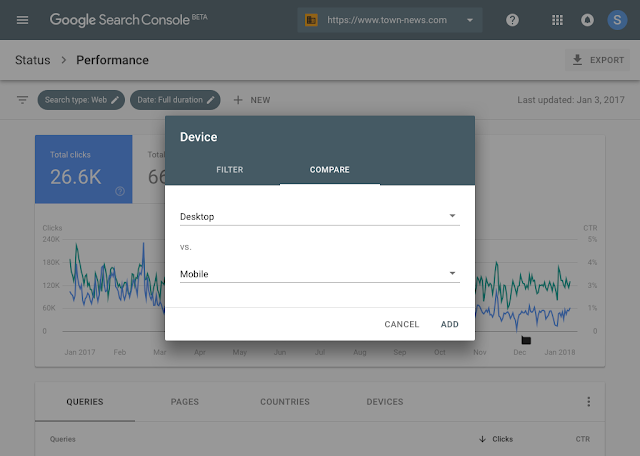Open the three-dot table options menu
640x456 pixels.
click(x=588, y=402)
